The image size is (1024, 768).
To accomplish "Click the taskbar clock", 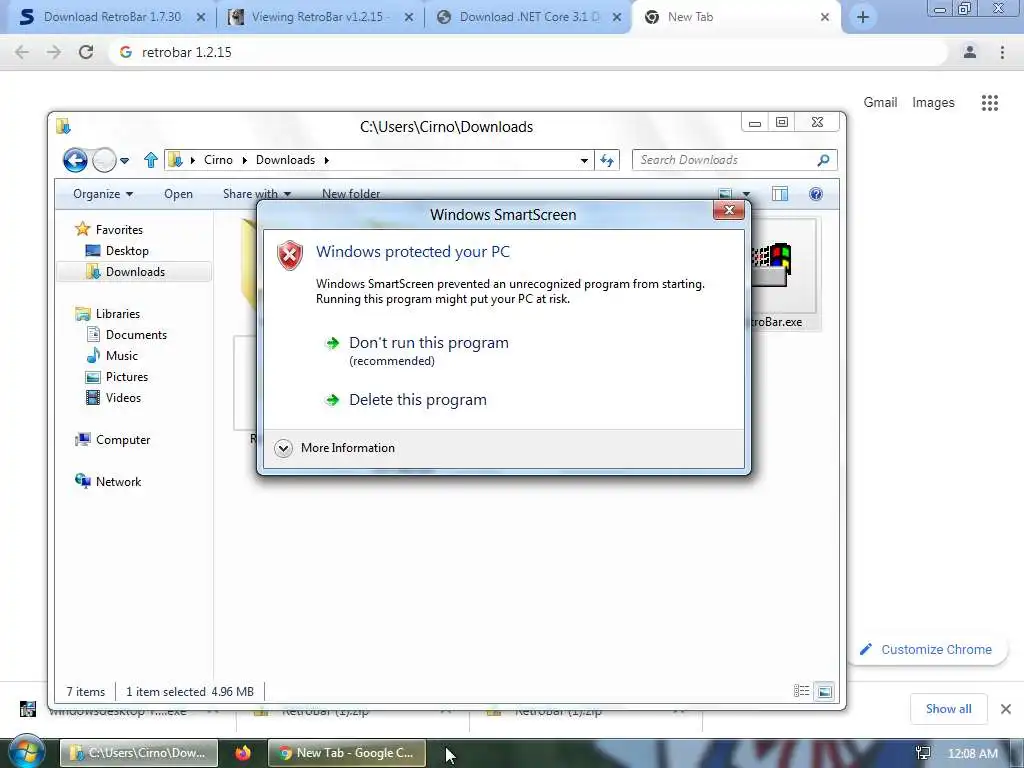I will tap(972, 754).
